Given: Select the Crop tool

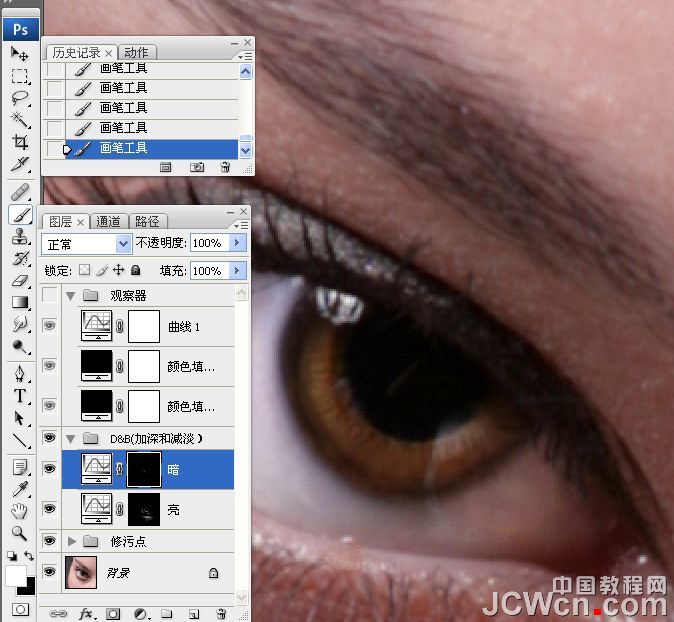Looking at the screenshot, I should click(19, 143).
